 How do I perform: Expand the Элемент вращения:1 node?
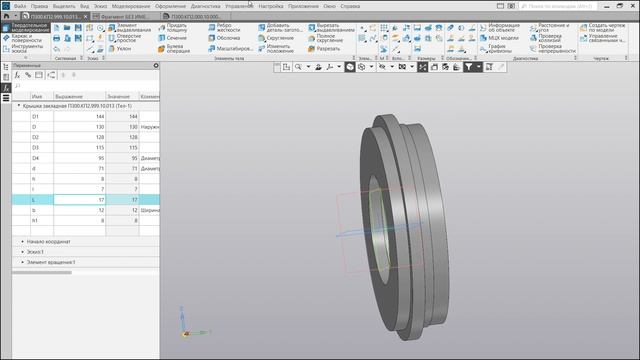pyautogui.click(x=22, y=262)
